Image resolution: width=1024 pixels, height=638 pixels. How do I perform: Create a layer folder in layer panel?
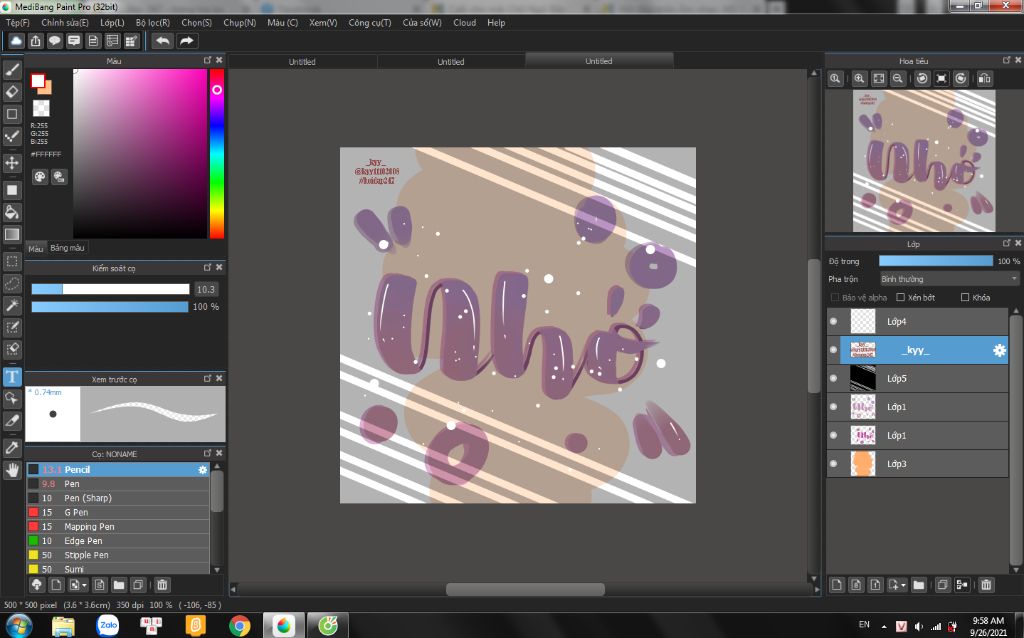coord(918,584)
